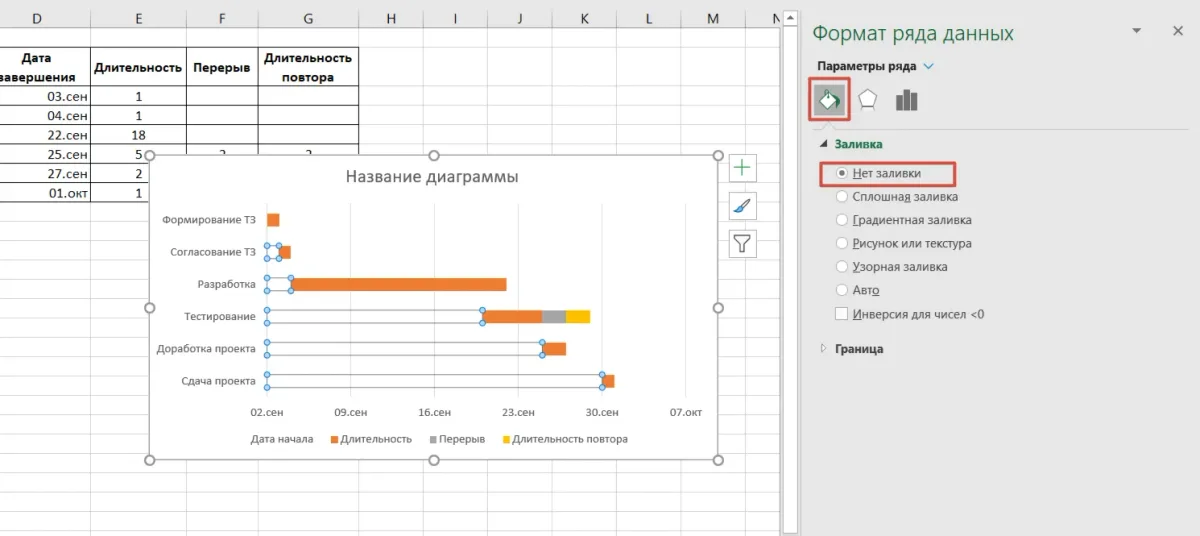Click the orange Разработка bar
The image size is (1200, 536).
point(398,285)
